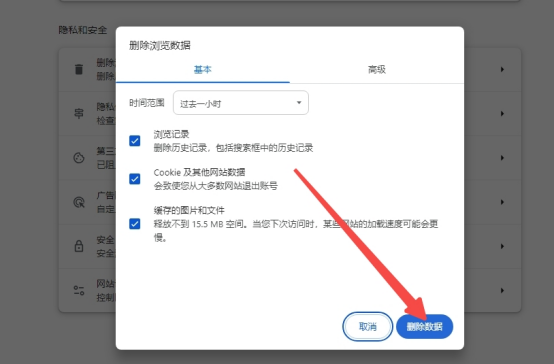This screenshot has height=364, width=554.
Task: Open the 时间范围 dropdown showing 过去一小时
Action: click(x=241, y=103)
